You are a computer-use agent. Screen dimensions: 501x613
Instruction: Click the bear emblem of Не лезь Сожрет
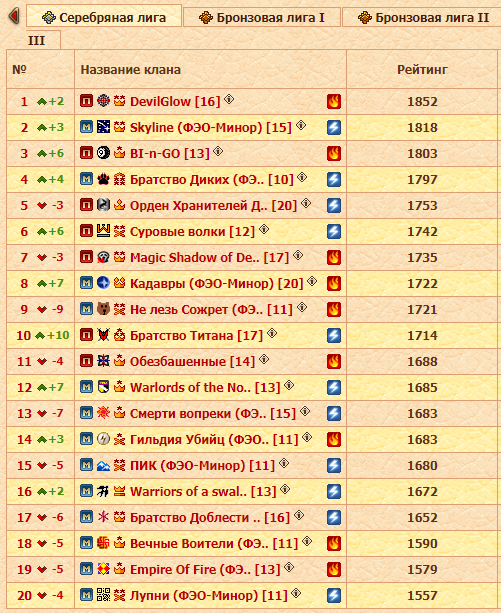pos(103,309)
